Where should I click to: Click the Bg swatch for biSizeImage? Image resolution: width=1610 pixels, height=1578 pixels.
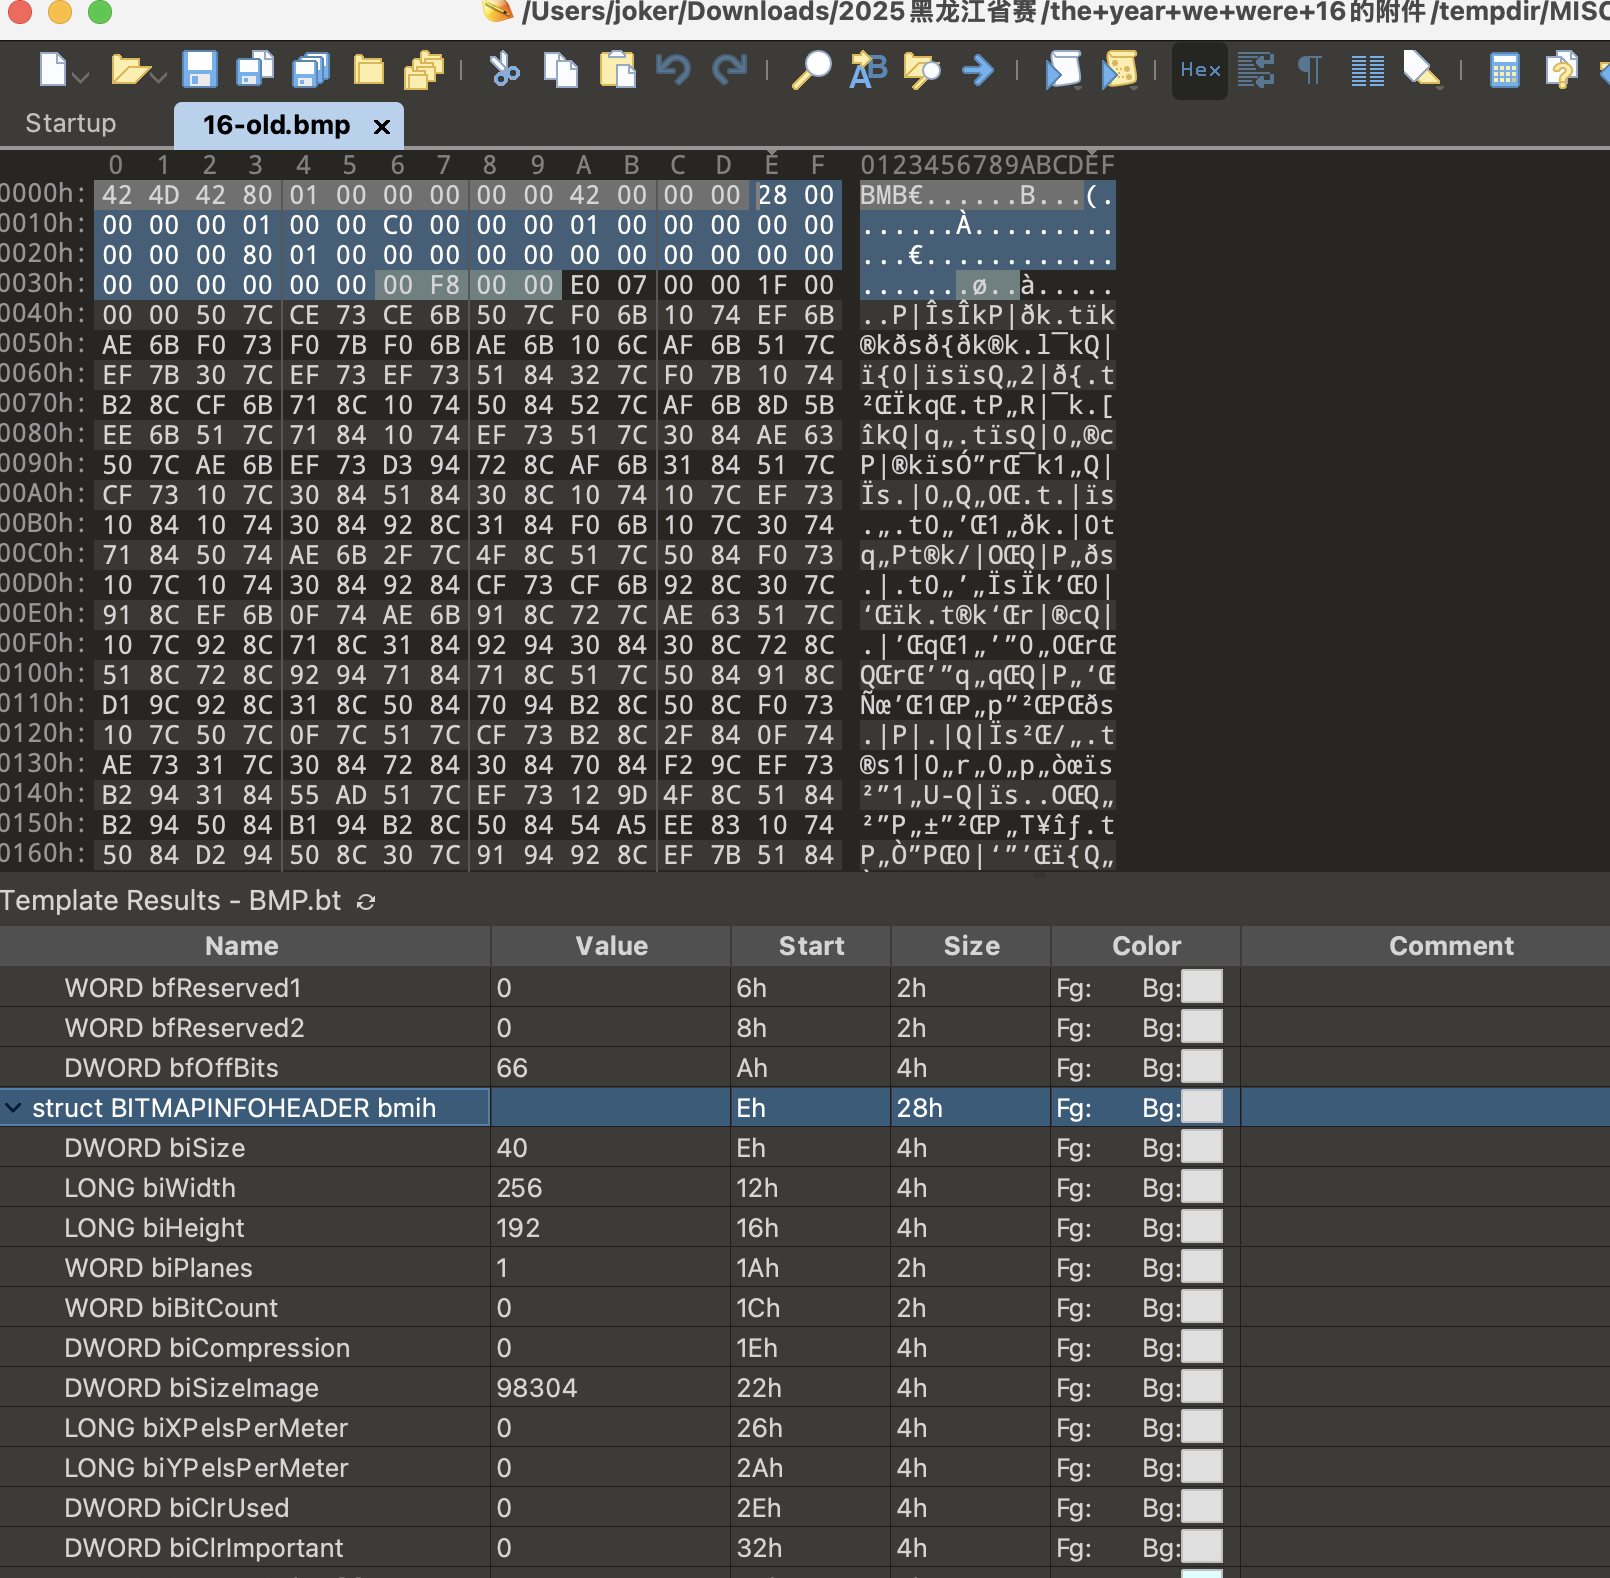click(x=1202, y=1387)
